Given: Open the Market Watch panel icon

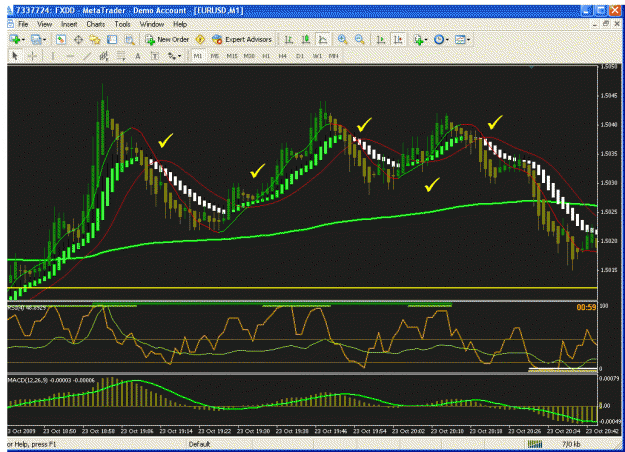Looking at the screenshot, I should (x=61, y=39).
